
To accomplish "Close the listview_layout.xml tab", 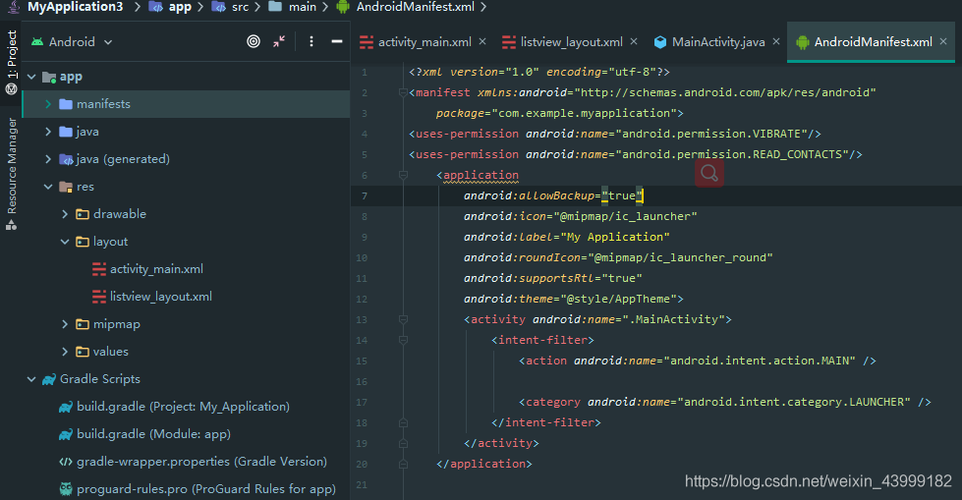I will (634, 41).
